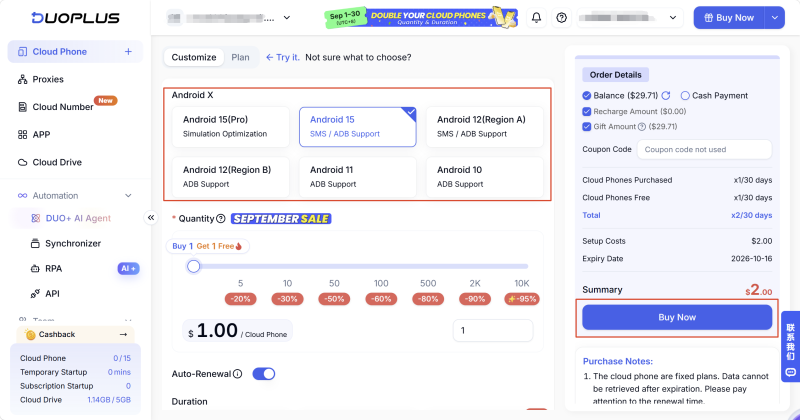This screenshot has width=800, height=420.
Task: Select Android 12(Region A) option
Action: point(485,127)
